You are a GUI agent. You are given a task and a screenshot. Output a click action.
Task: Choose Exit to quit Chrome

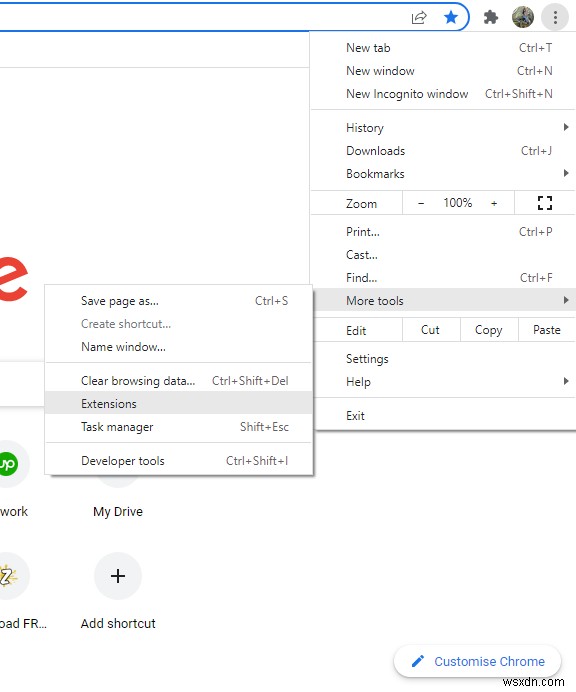pyautogui.click(x=442, y=415)
